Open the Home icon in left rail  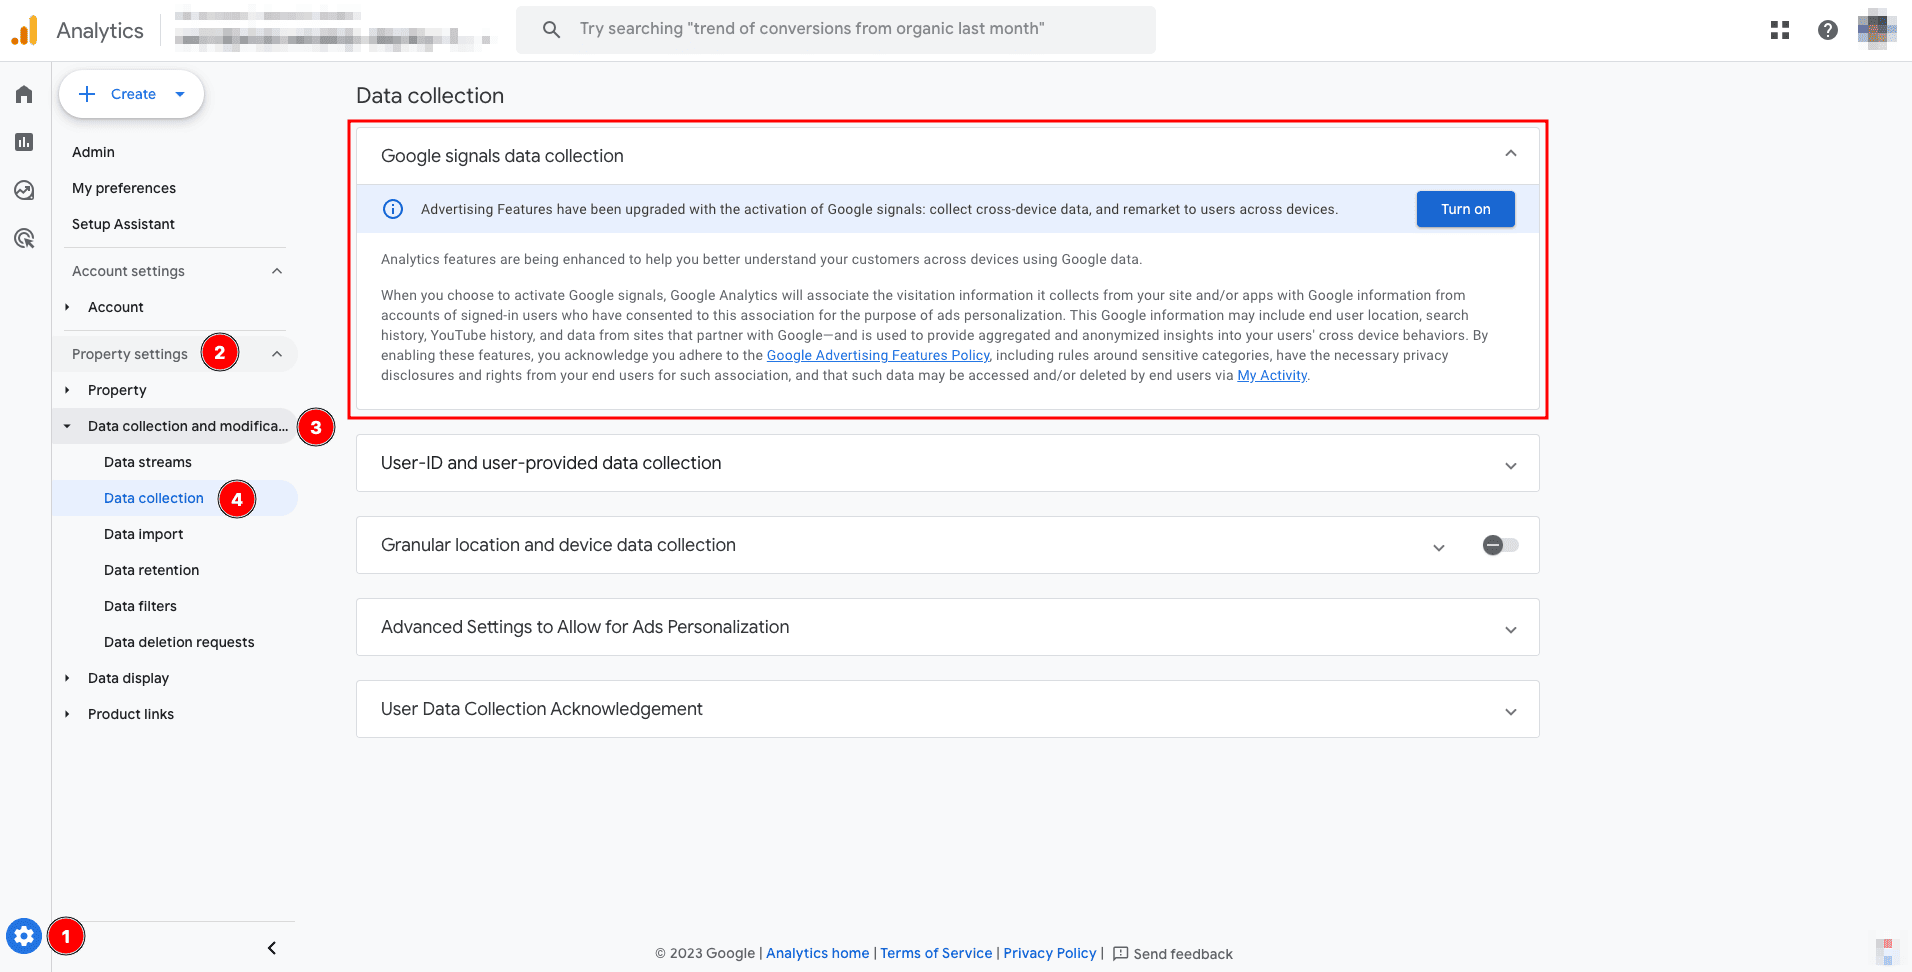(x=24, y=94)
